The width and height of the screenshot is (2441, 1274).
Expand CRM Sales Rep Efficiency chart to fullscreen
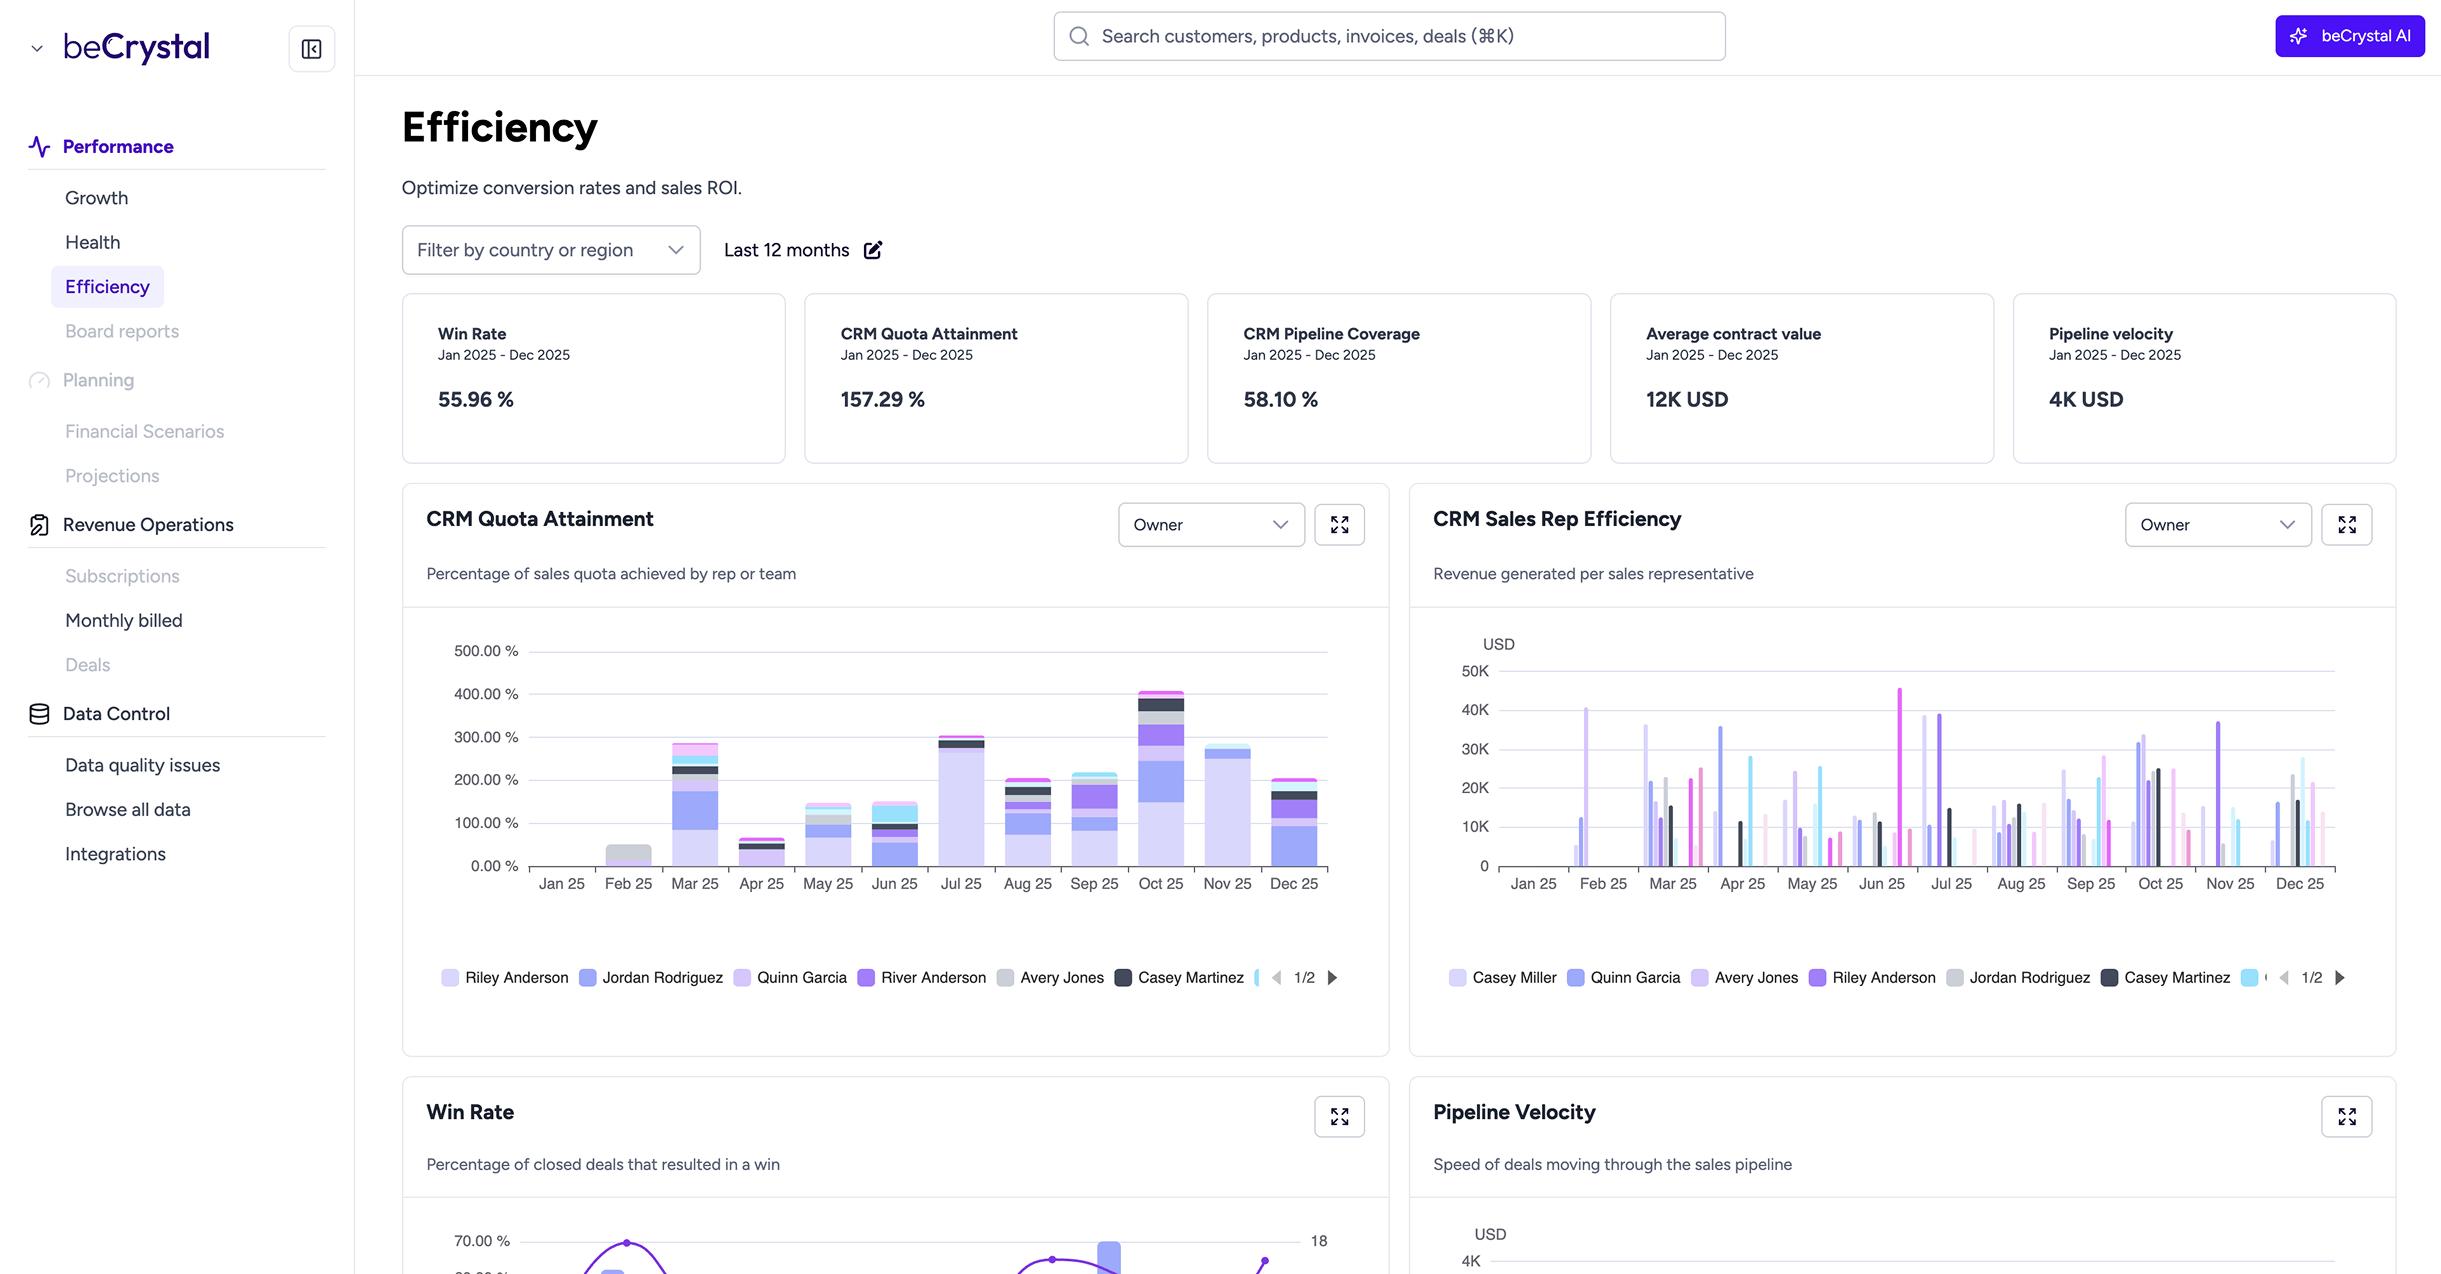click(2348, 524)
